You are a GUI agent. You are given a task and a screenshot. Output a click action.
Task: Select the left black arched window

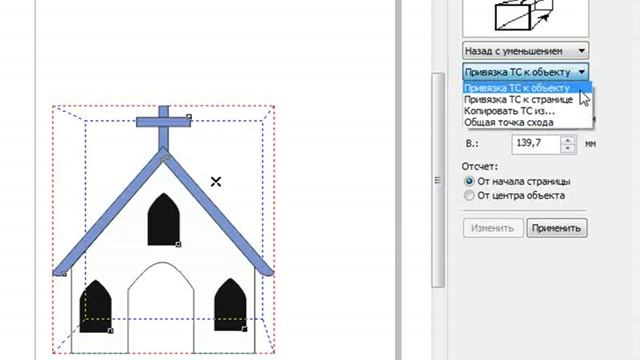click(x=96, y=306)
